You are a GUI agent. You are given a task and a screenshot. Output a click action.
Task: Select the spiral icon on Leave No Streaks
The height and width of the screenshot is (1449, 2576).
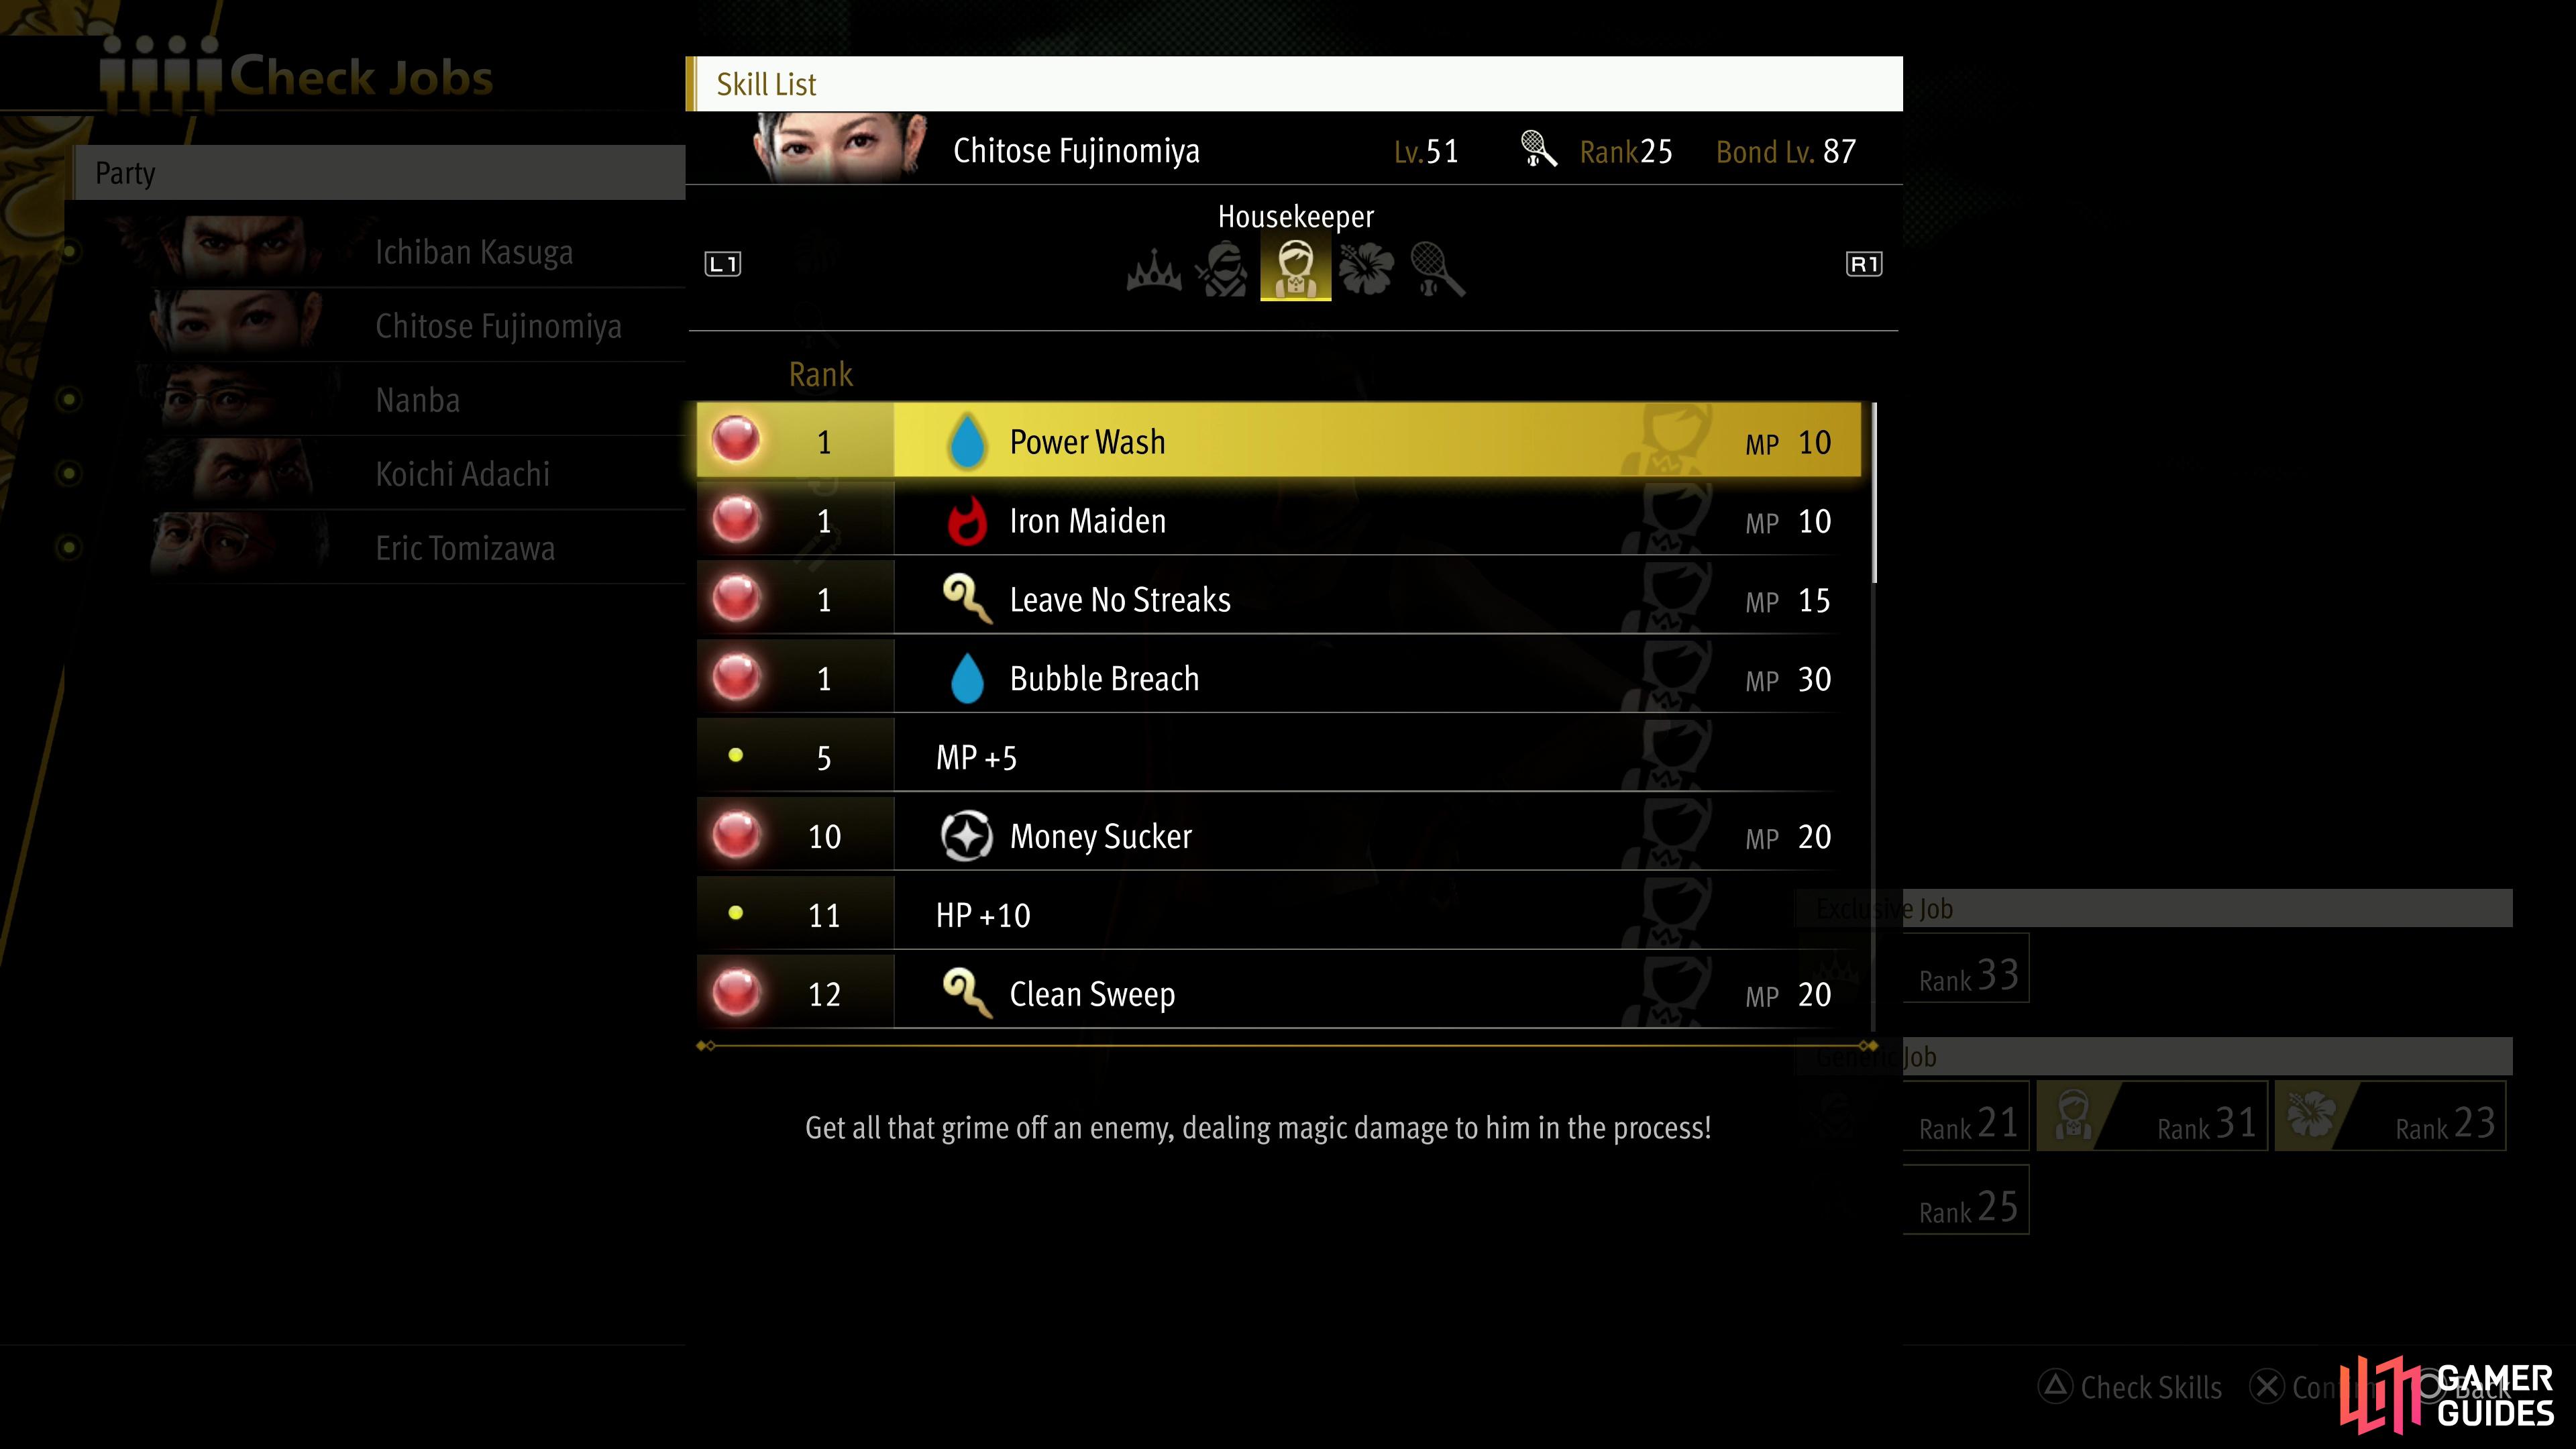969,598
